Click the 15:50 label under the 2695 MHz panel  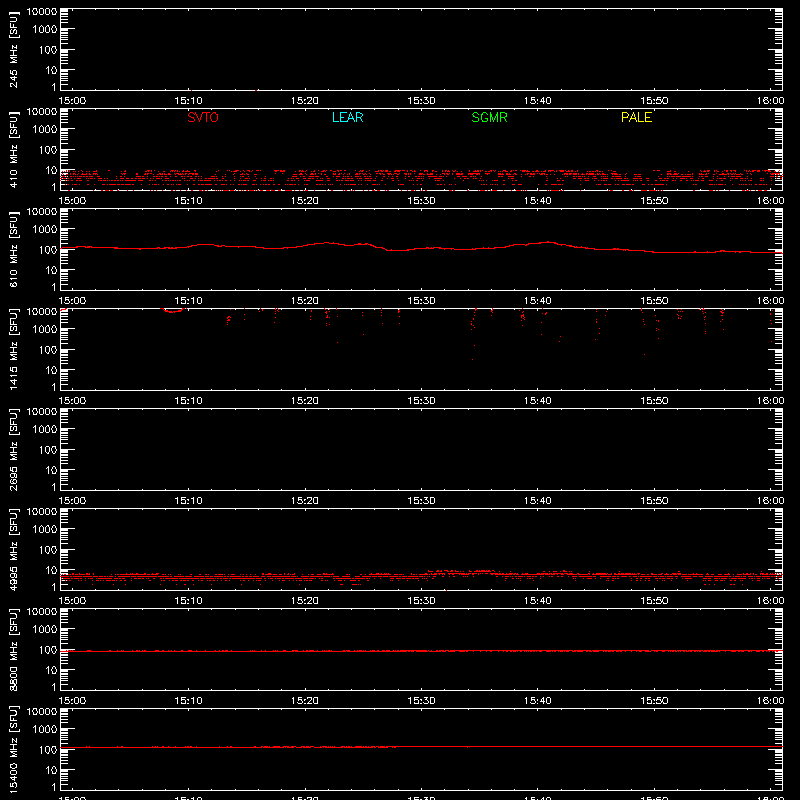[x=654, y=501]
